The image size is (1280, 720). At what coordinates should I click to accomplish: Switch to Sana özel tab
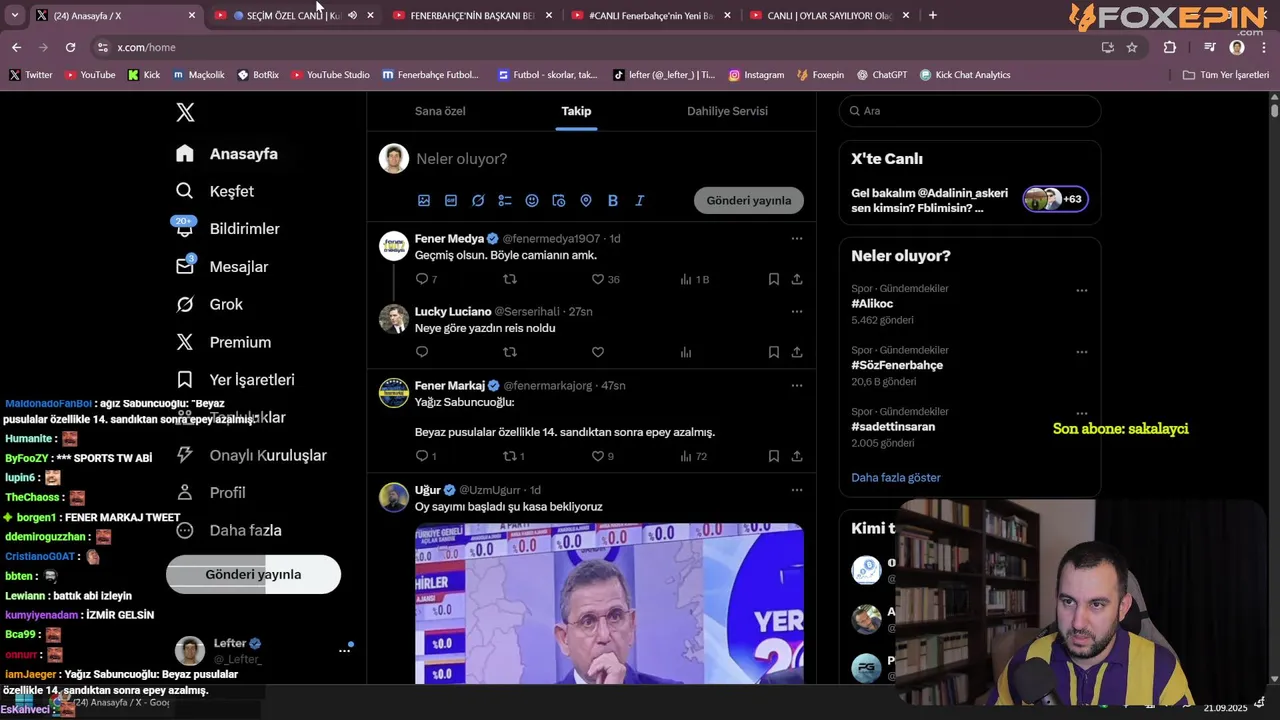pyautogui.click(x=440, y=111)
